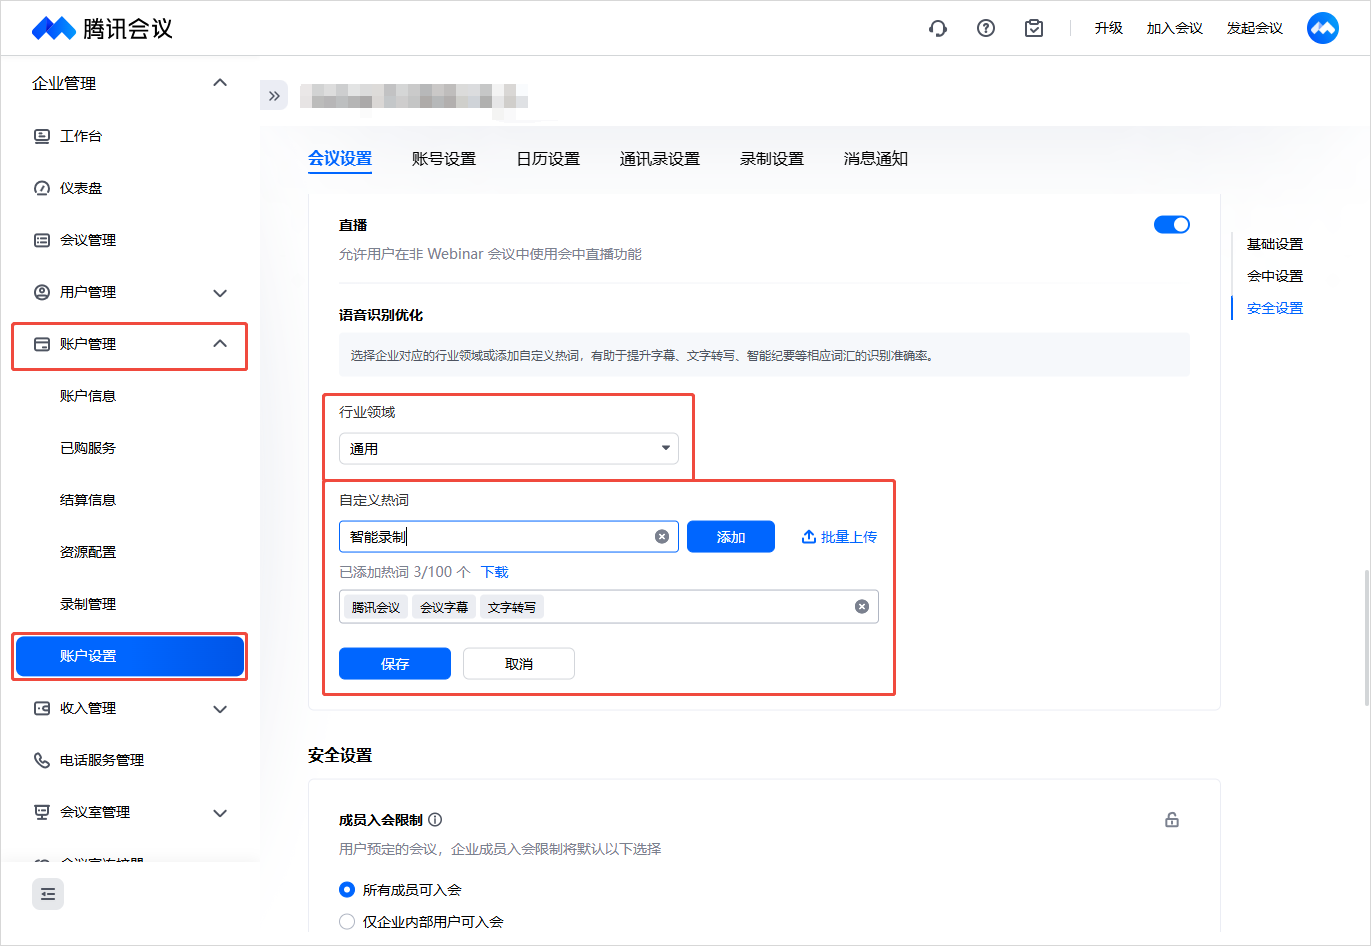Click the expand sidebar double-arrow icon
Screen dimensions: 1371x946
point(274,96)
